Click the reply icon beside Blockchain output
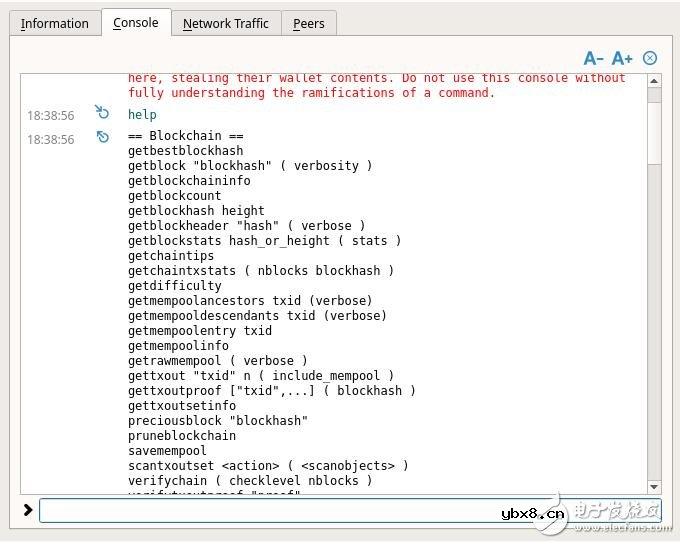 102,137
